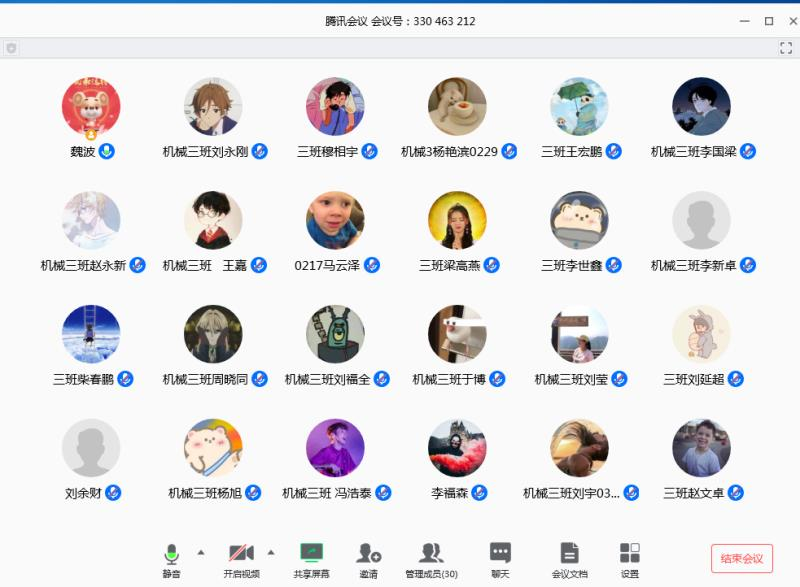The height and width of the screenshot is (587, 800).
Task: Enter full screen with top-right expand icon
Action: point(786,48)
